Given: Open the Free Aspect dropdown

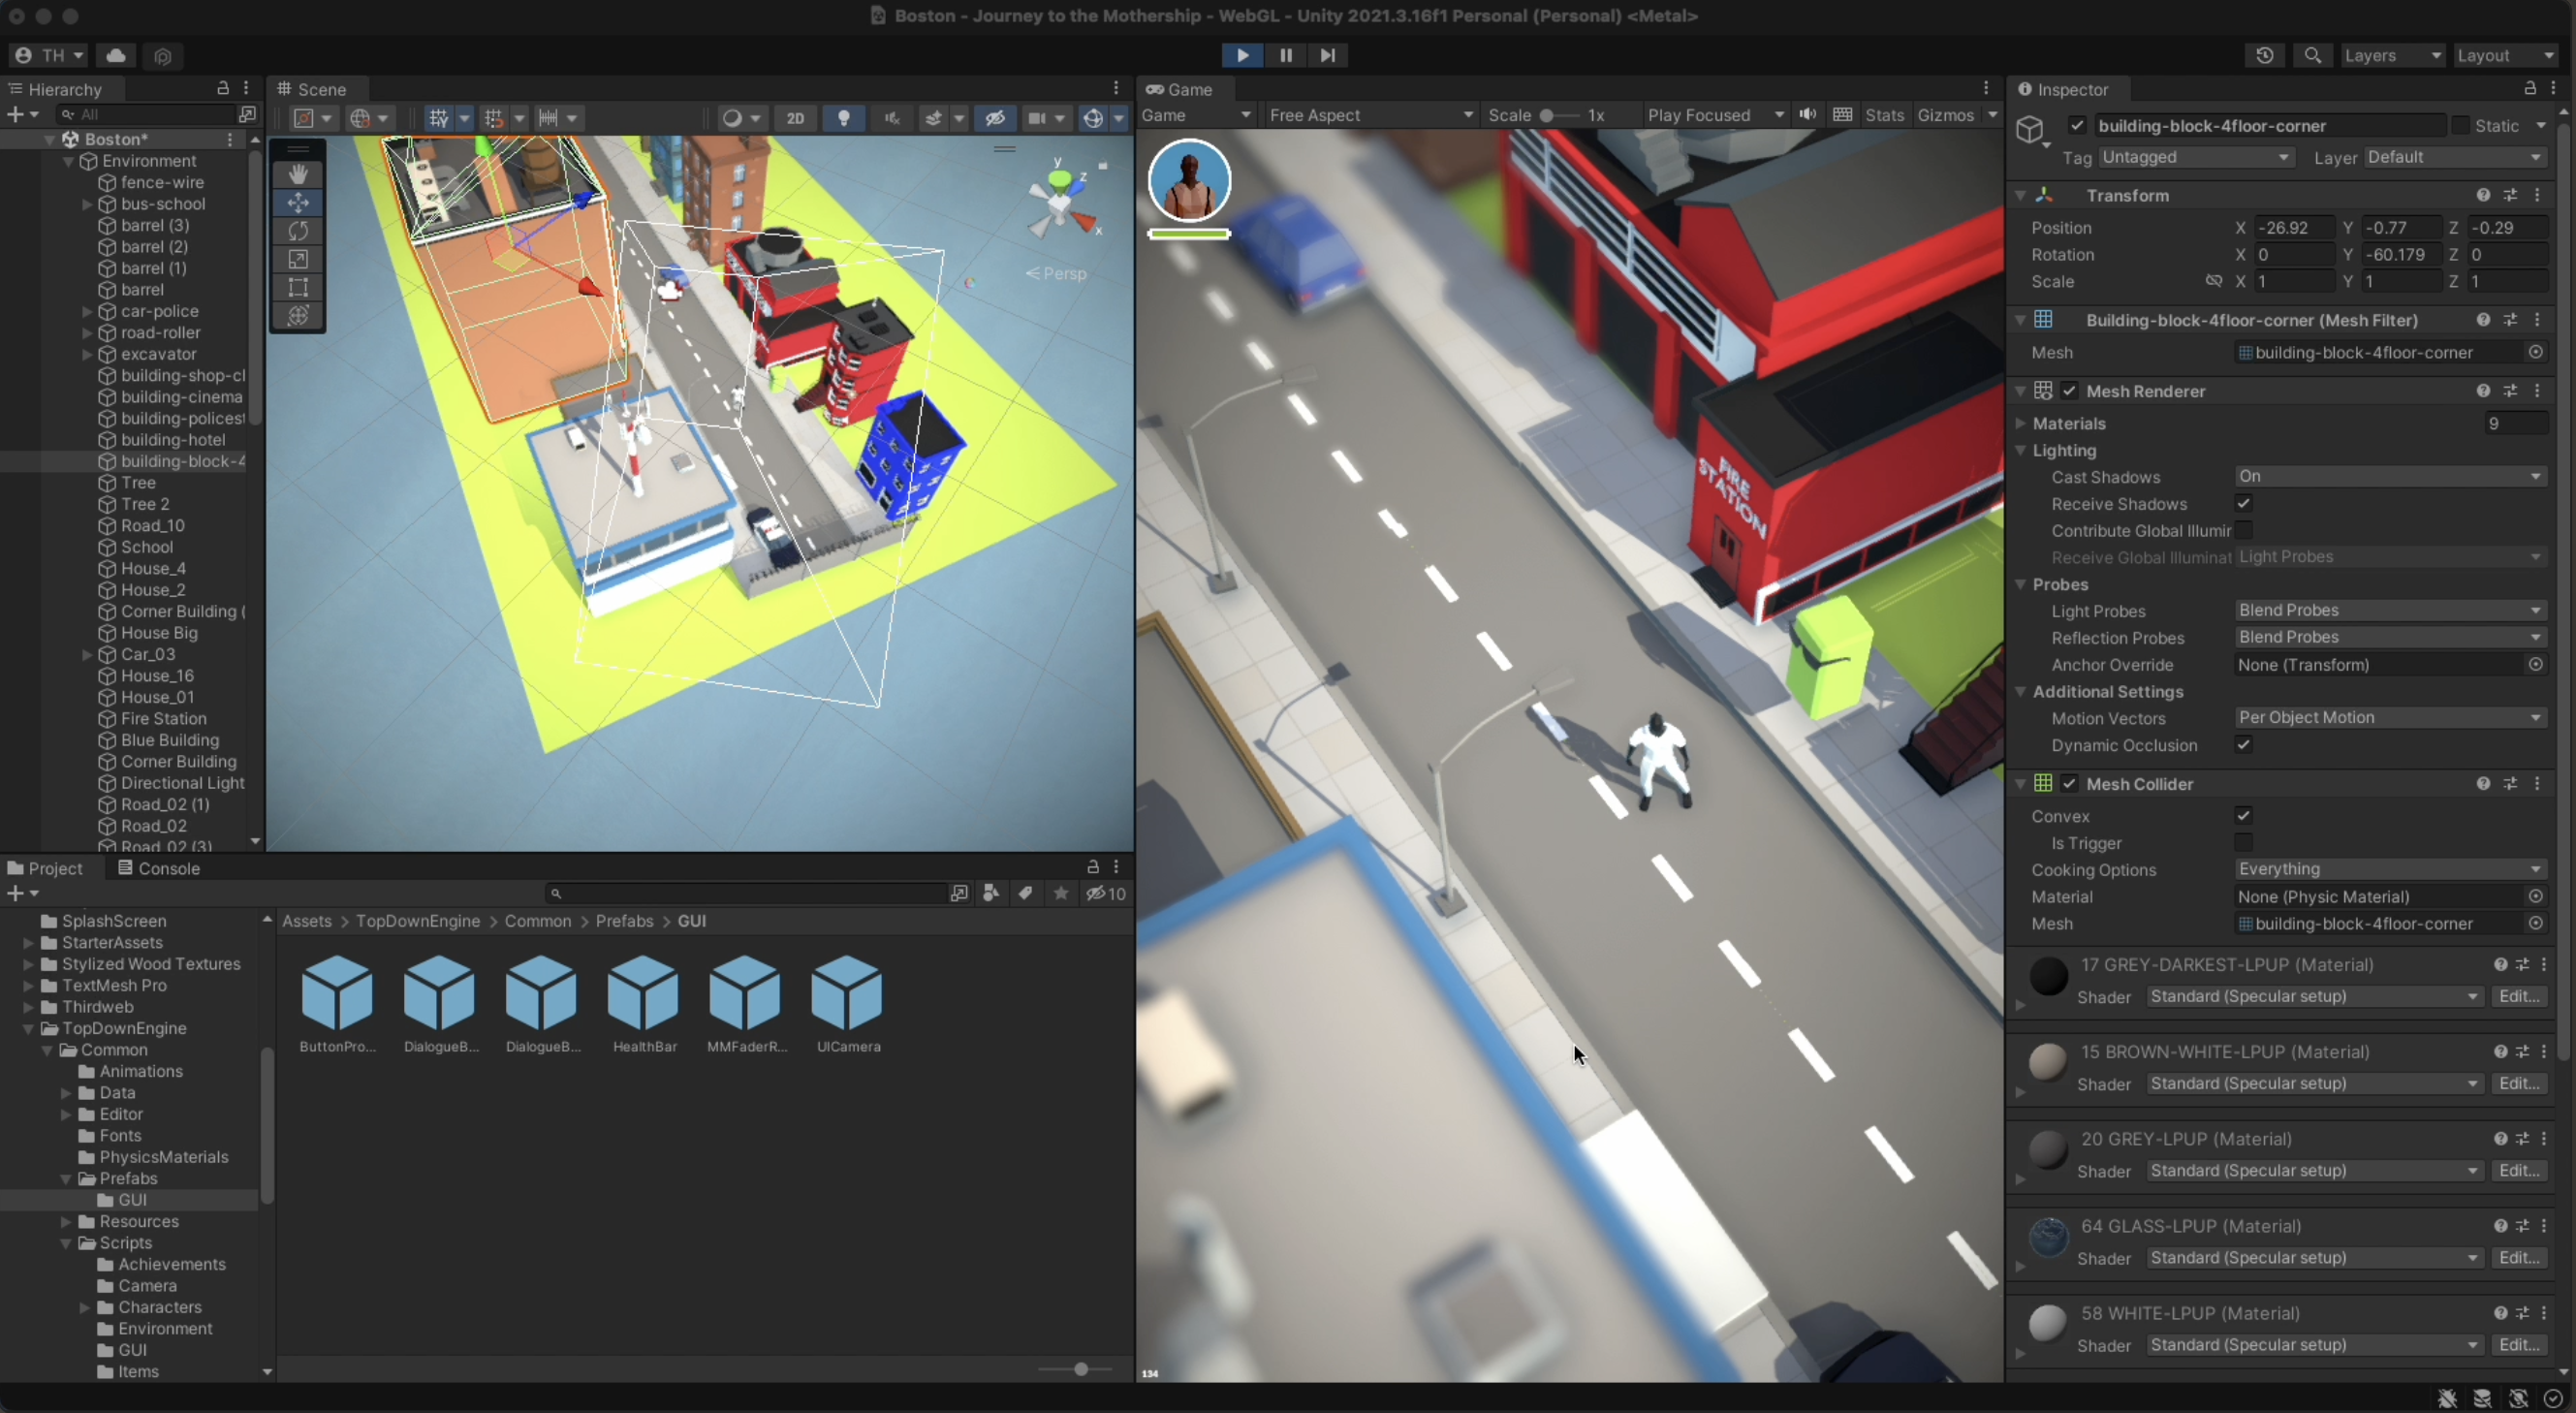Looking at the screenshot, I should (x=1370, y=115).
